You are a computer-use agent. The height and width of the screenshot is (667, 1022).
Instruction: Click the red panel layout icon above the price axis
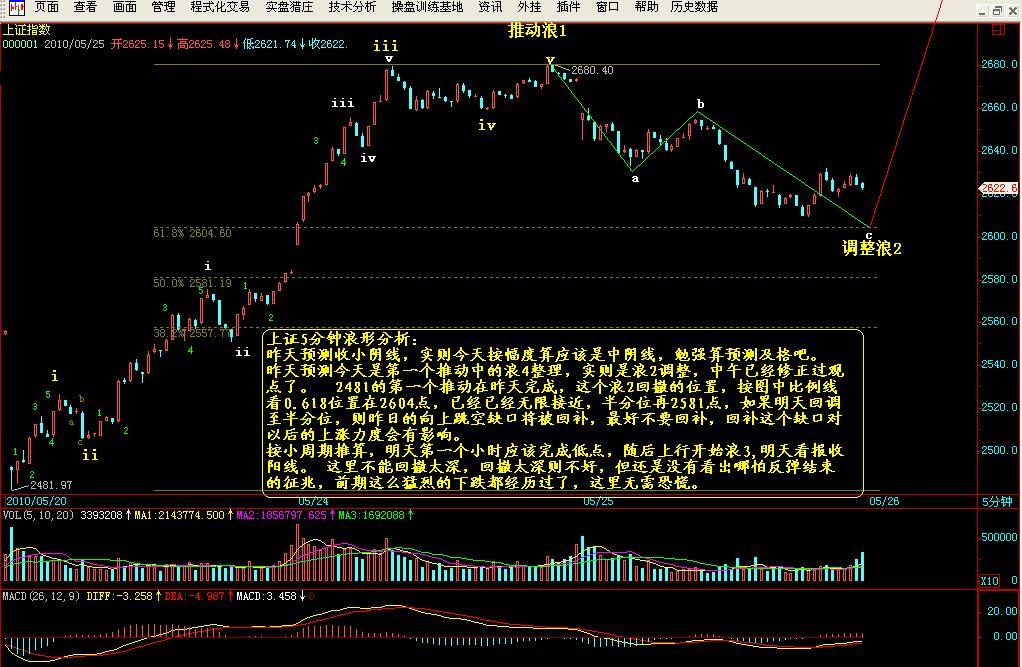(x=998, y=29)
